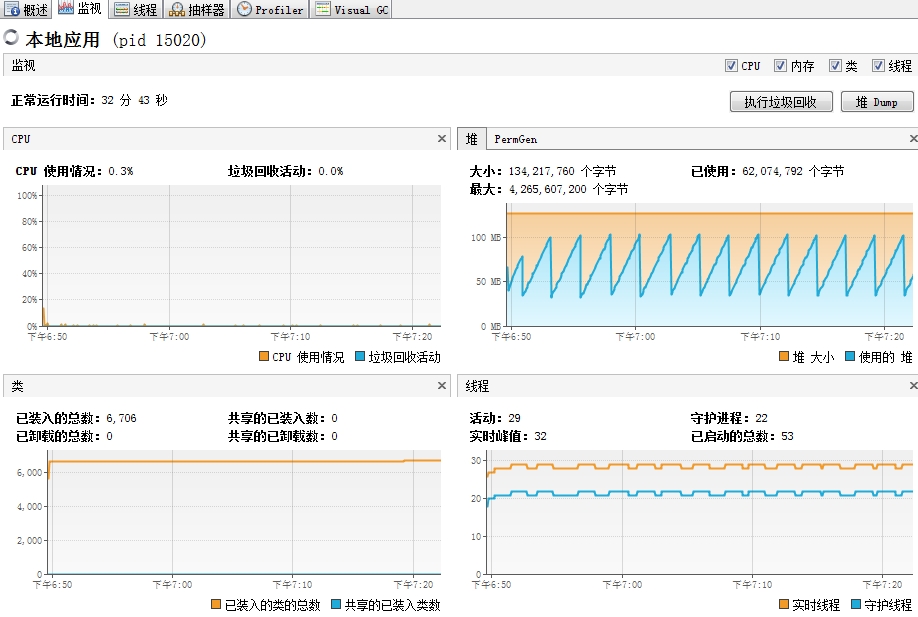
Task: Click the 垃圾回收活动 blue legend swatch
Action: (x=360, y=356)
